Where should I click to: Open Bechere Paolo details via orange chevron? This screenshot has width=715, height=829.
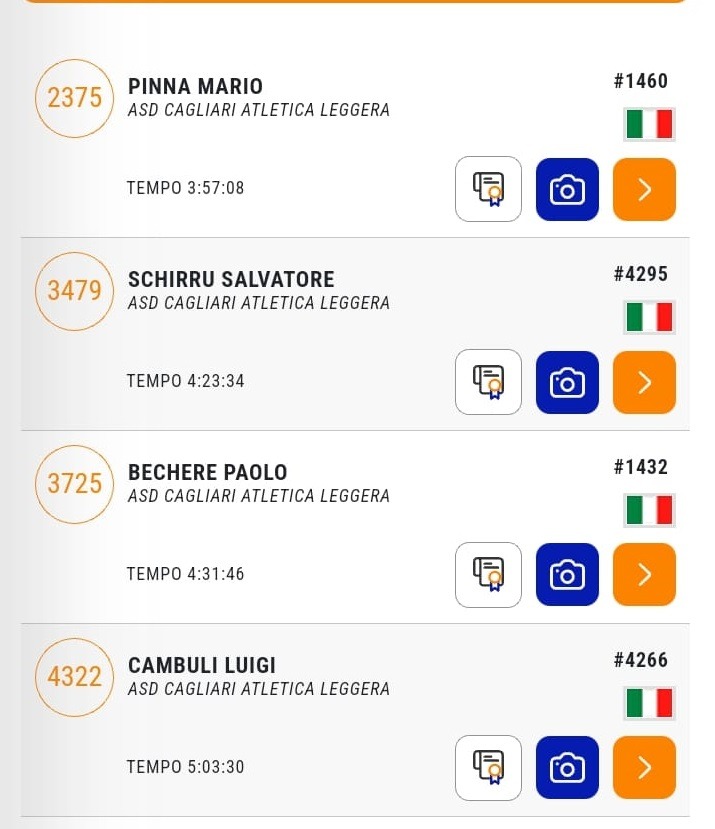644,575
